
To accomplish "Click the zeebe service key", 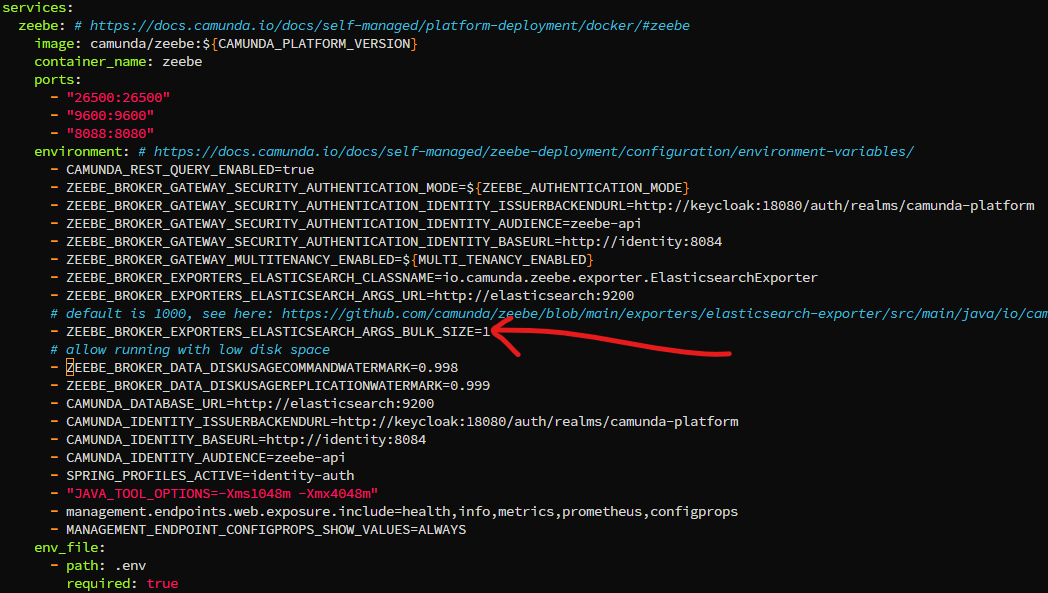I will tap(39, 25).
